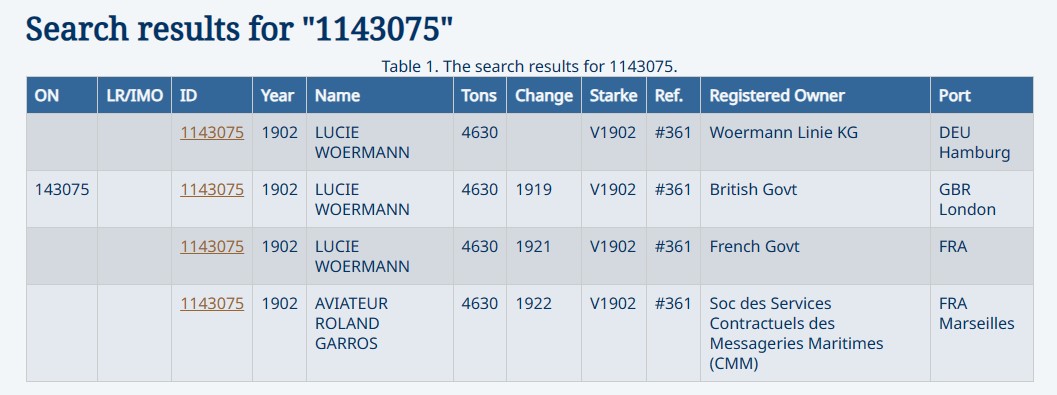Click the Name column header
Viewport: 1057px width, 395px height.
pyautogui.click(x=380, y=95)
